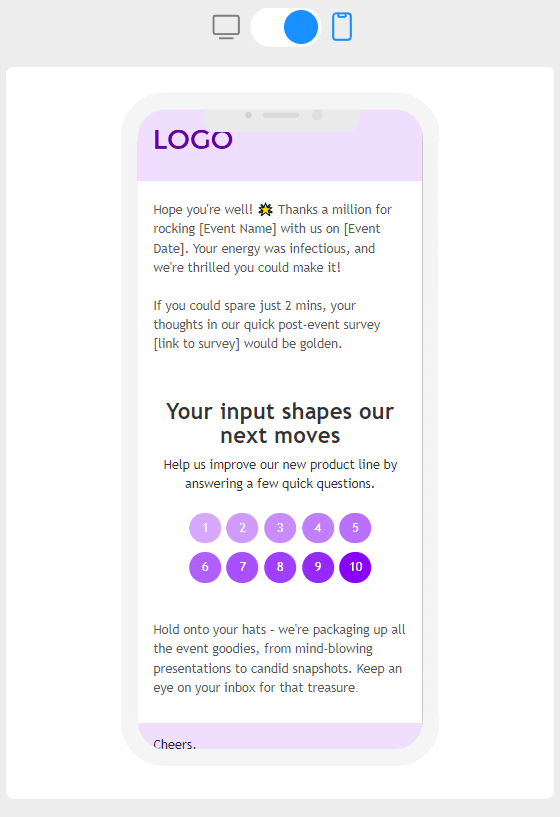560x817 pixels.
Task: Select rating circle number 2
Action: click(x=242, y=528)
